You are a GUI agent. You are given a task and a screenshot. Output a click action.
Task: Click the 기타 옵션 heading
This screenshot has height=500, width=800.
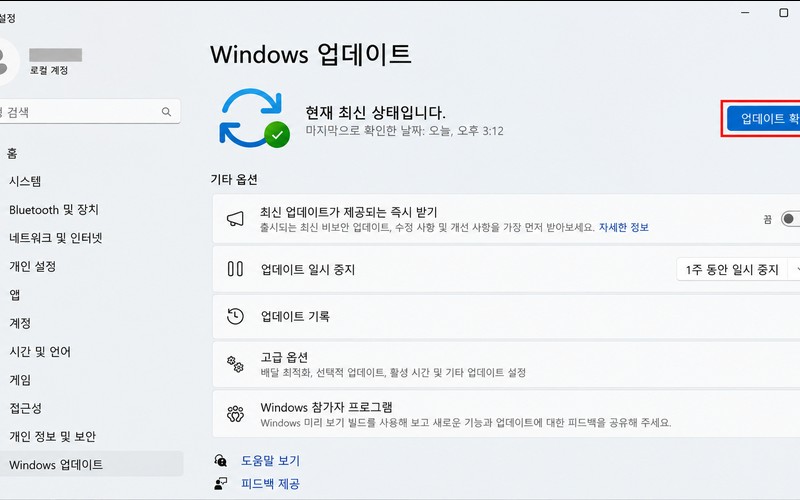(234, 179)
